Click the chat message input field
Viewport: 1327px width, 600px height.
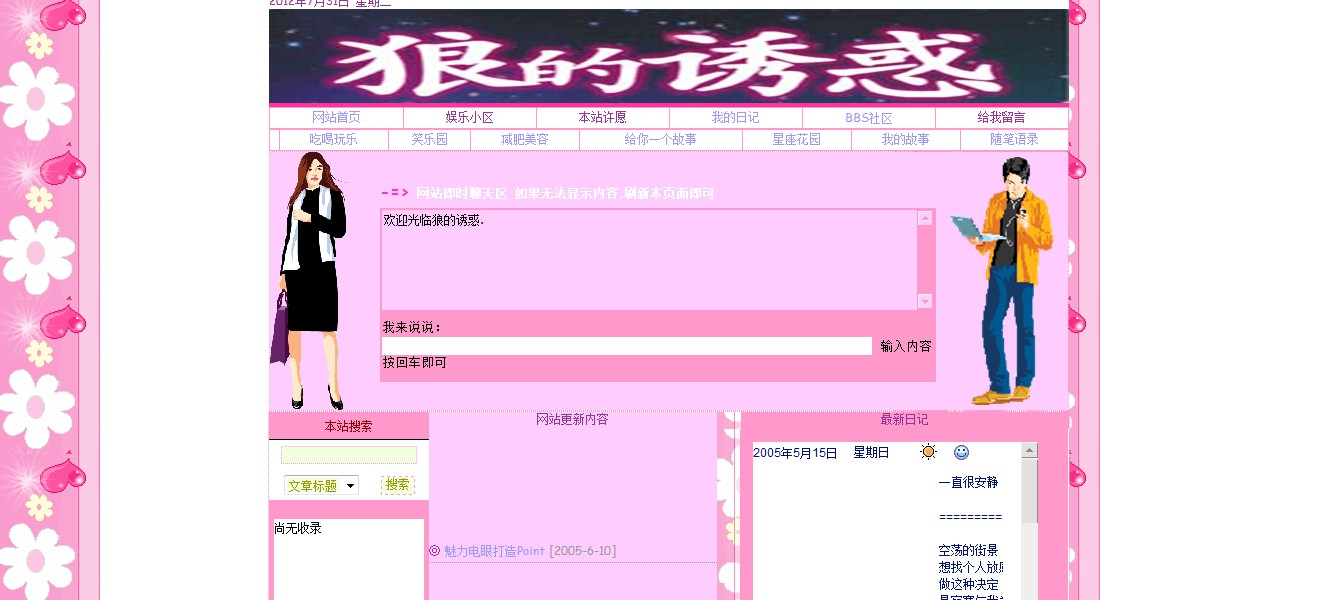pos(627,346)
